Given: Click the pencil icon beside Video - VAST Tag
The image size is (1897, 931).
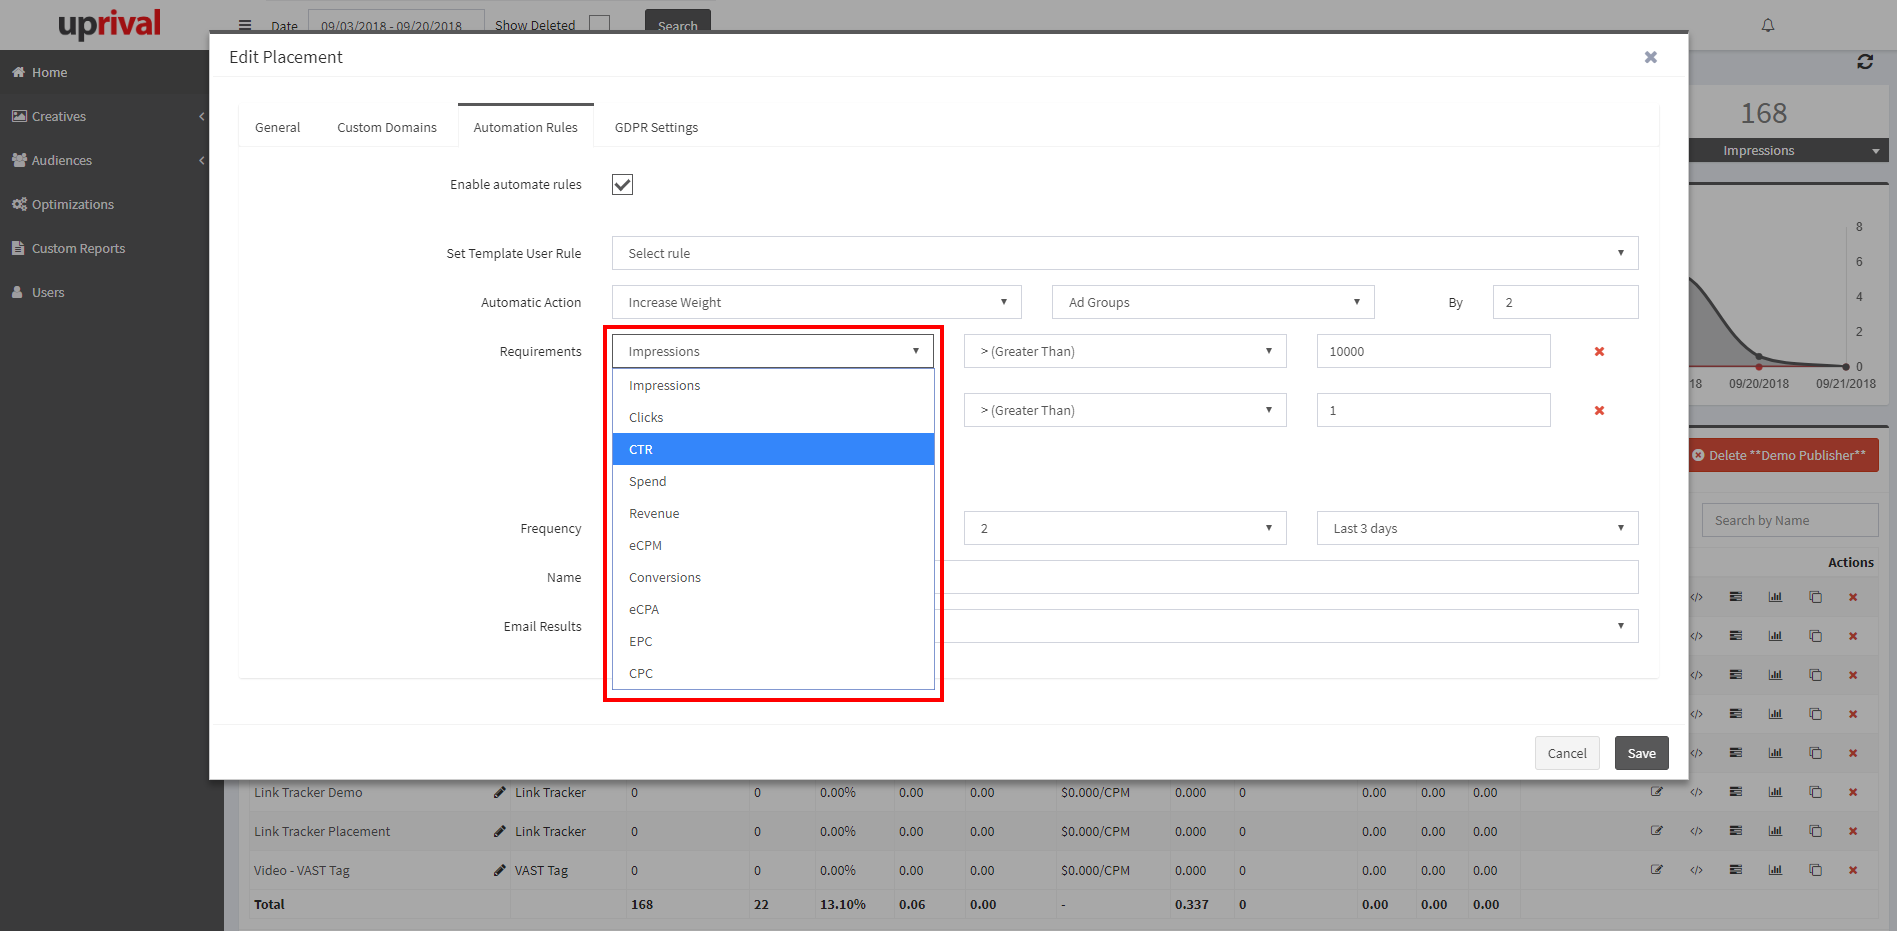Looking at the screenshot, I should coord(499,870).
